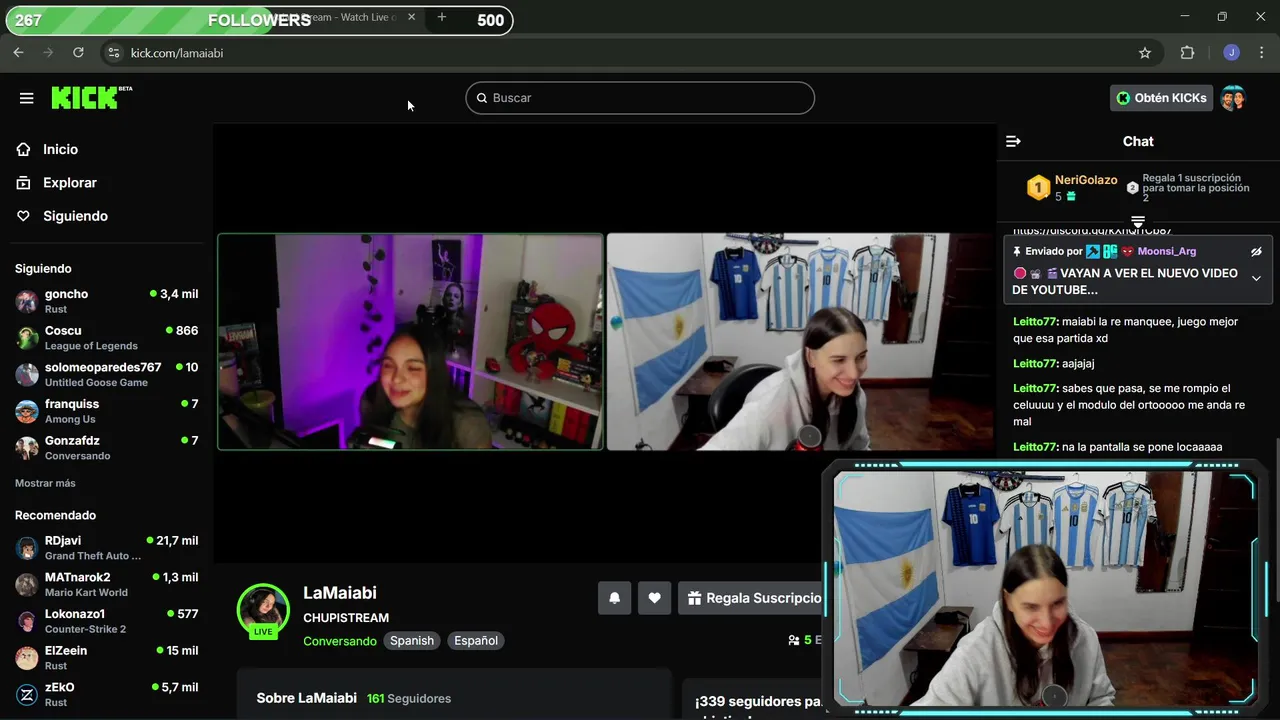
Task: Open a new browser tab
Action: 441,17
